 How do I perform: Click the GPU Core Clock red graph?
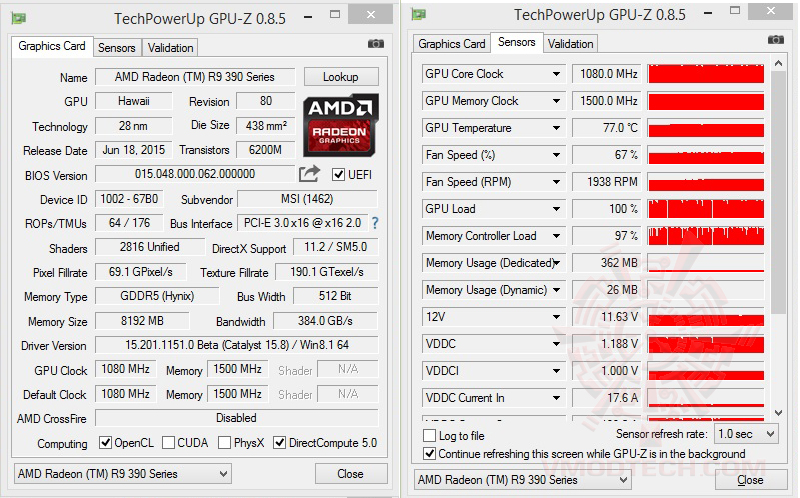tap(706, 74)
